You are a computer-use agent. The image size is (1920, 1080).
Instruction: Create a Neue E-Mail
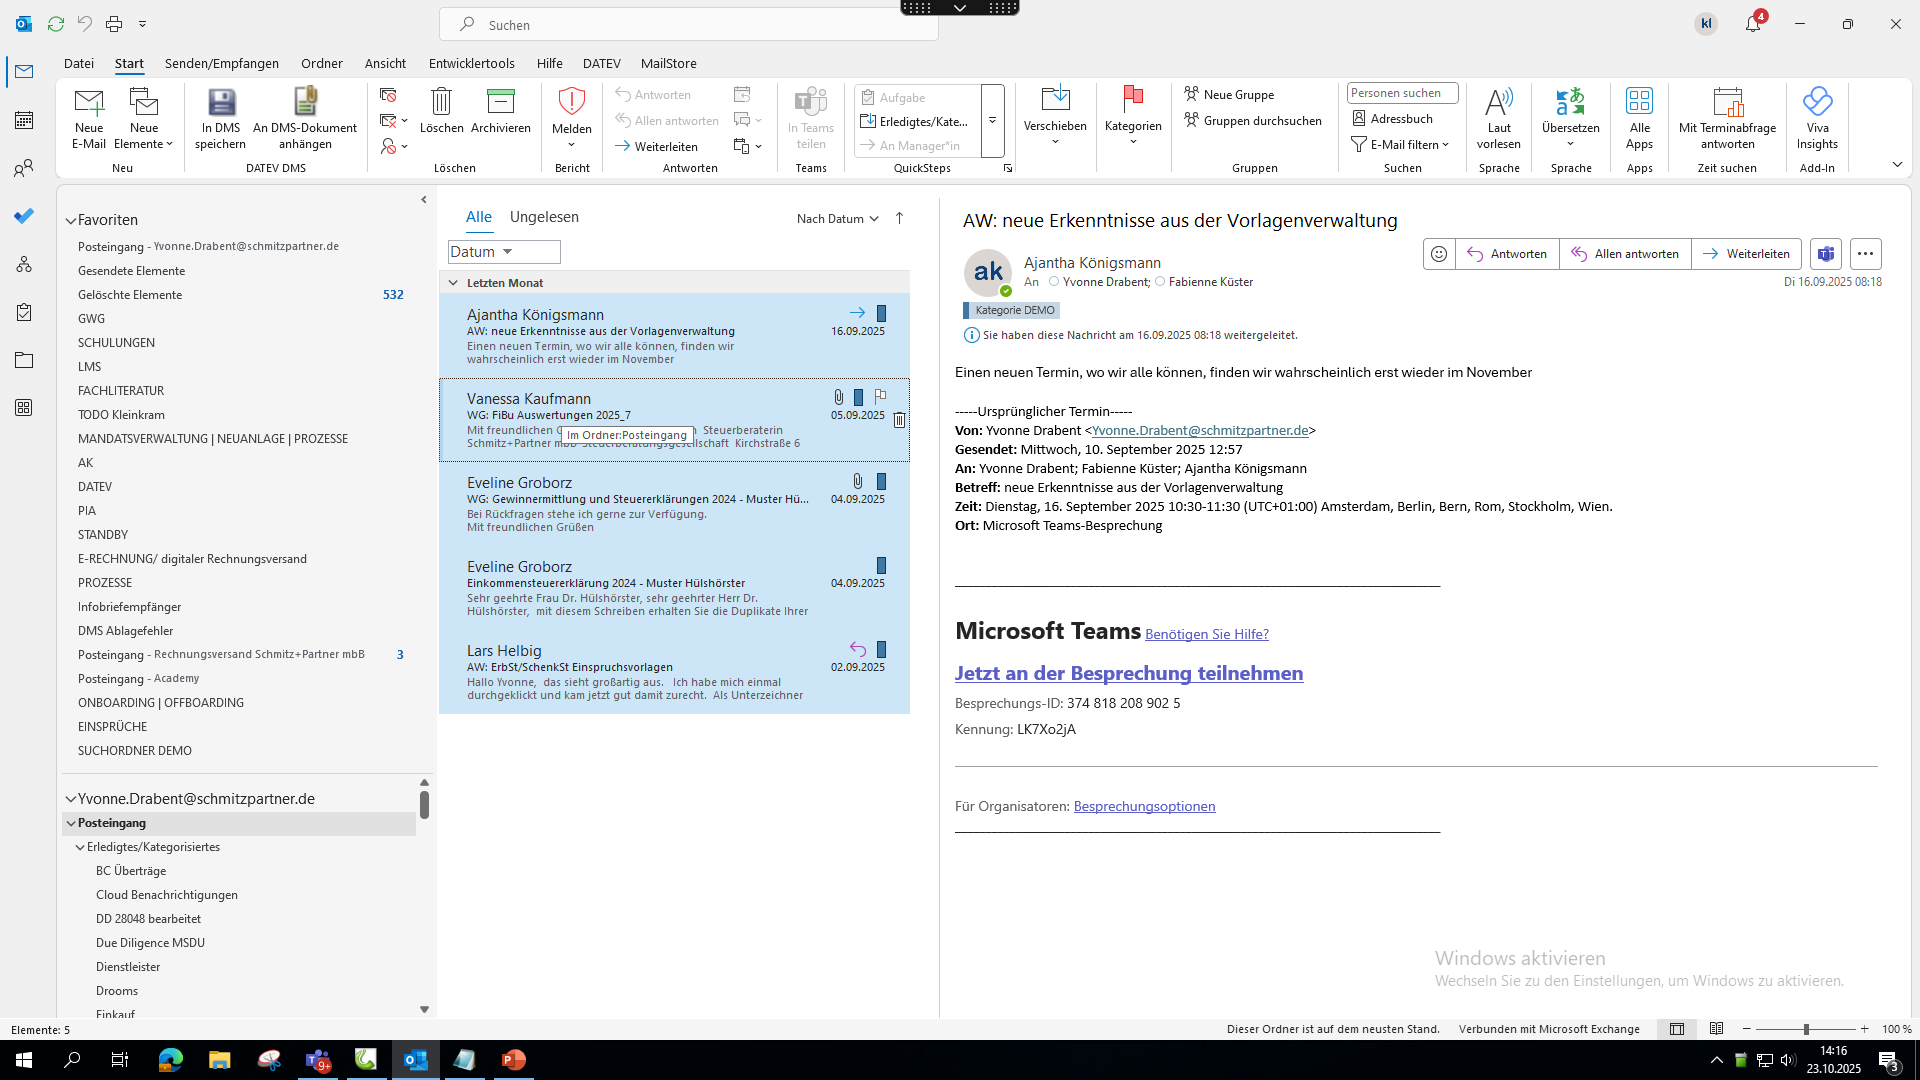coord(89,119)
